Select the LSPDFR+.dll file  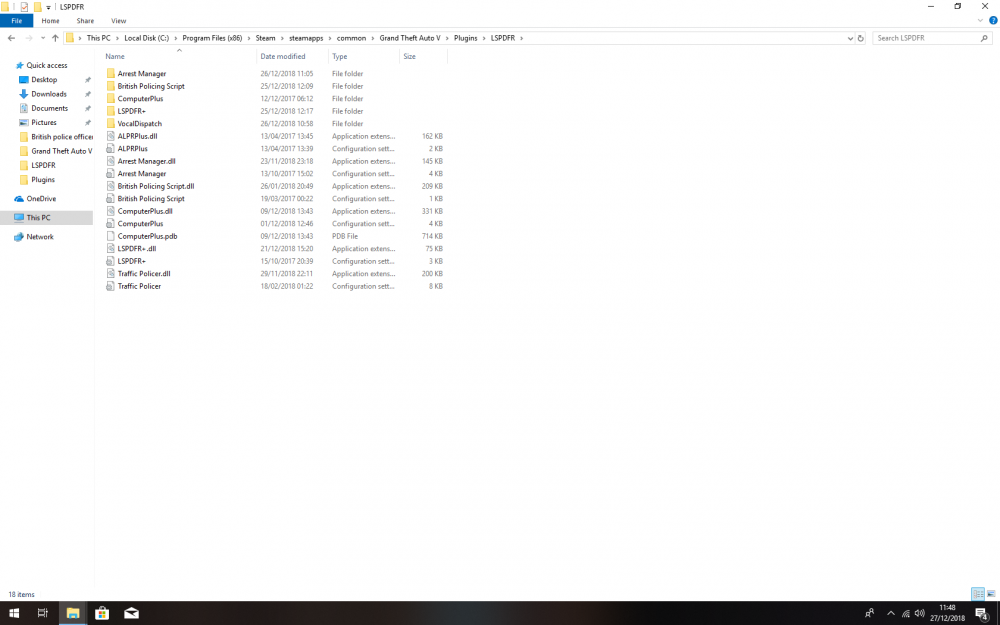(x=136, y=249)
